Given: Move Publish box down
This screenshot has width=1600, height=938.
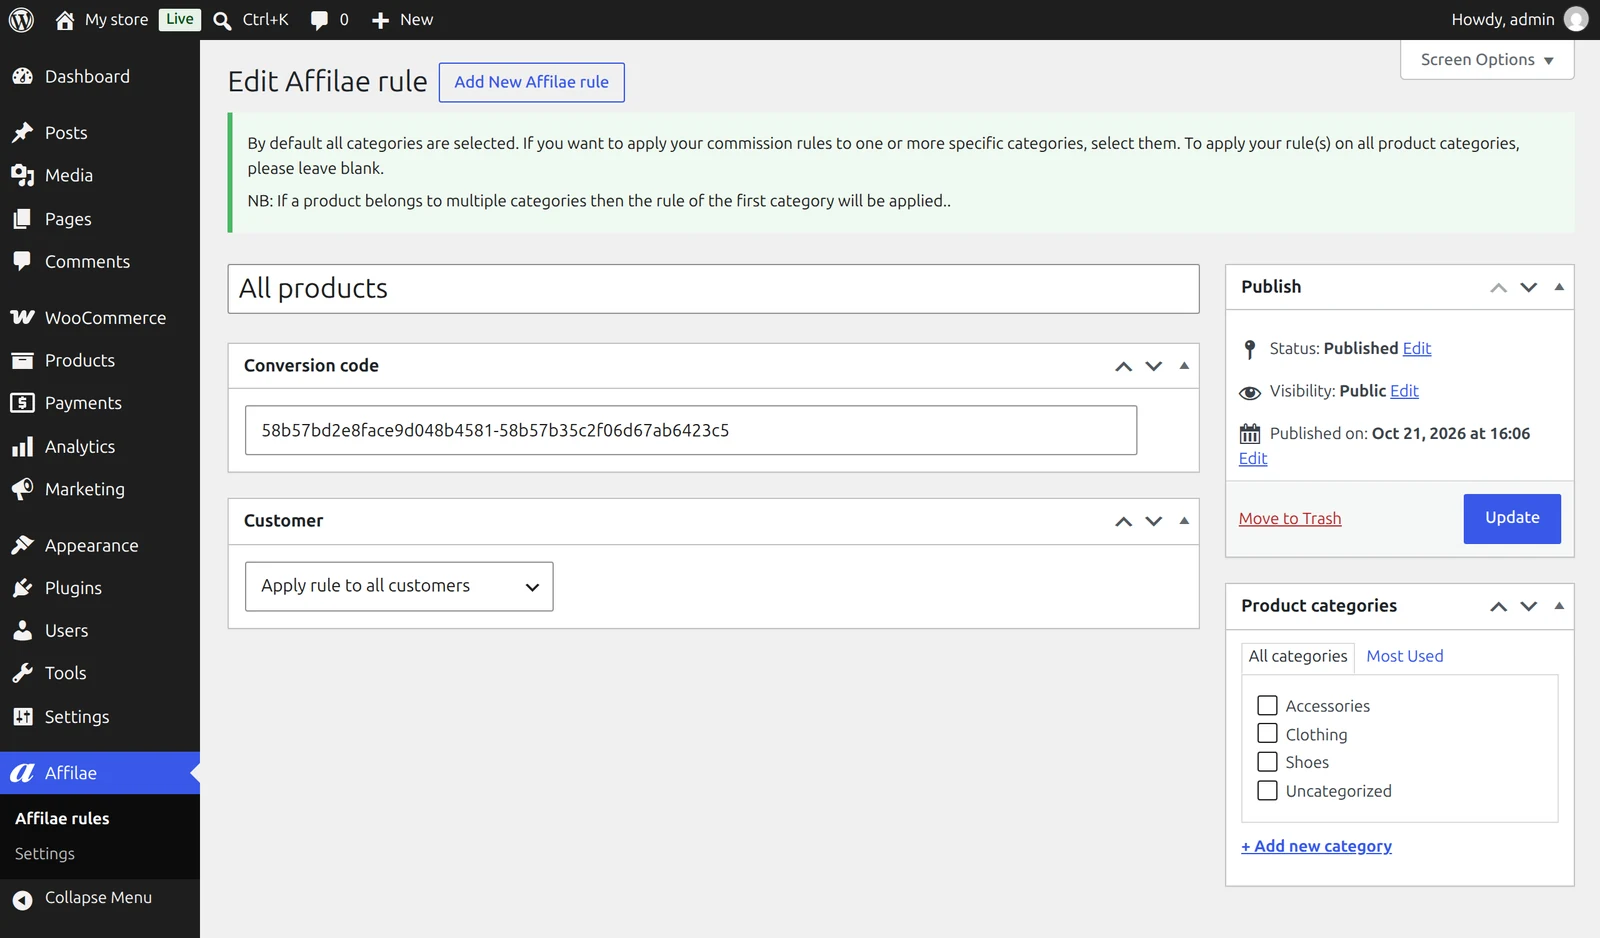Looking at the screenshot, I should [x=1529, y=287].
